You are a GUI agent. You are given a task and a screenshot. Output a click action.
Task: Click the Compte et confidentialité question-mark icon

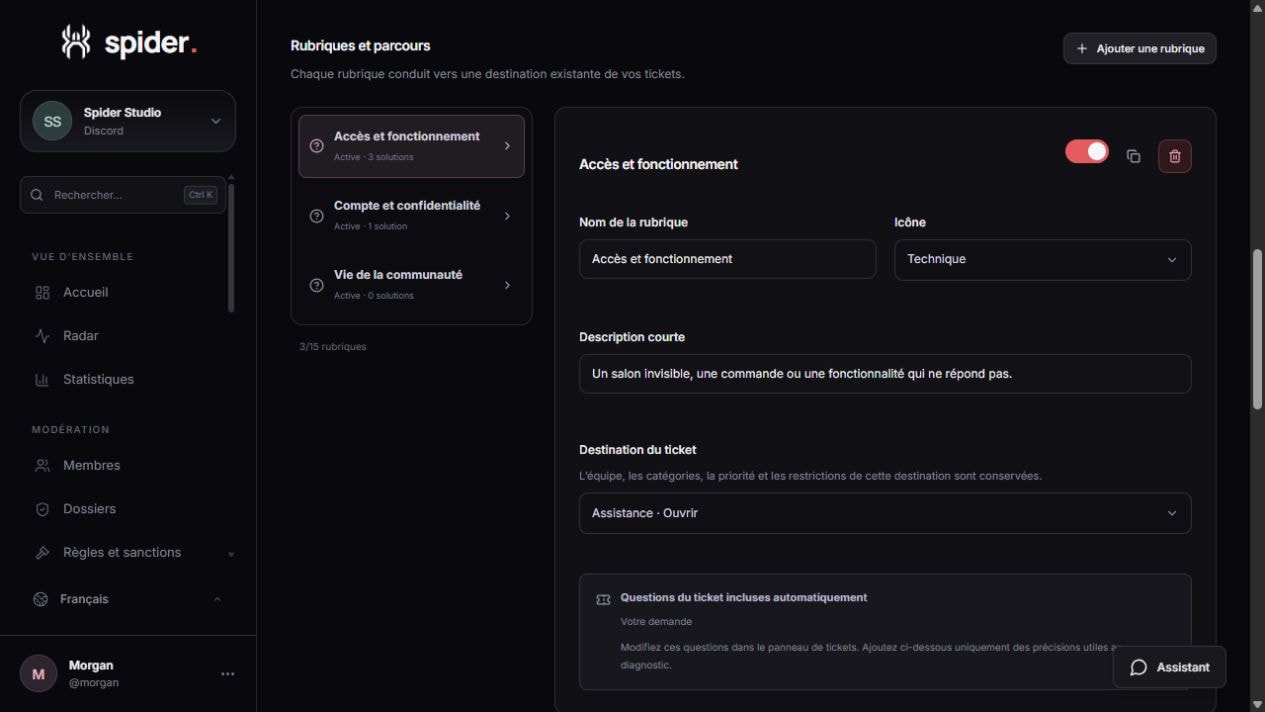click(x=317, y=216)
